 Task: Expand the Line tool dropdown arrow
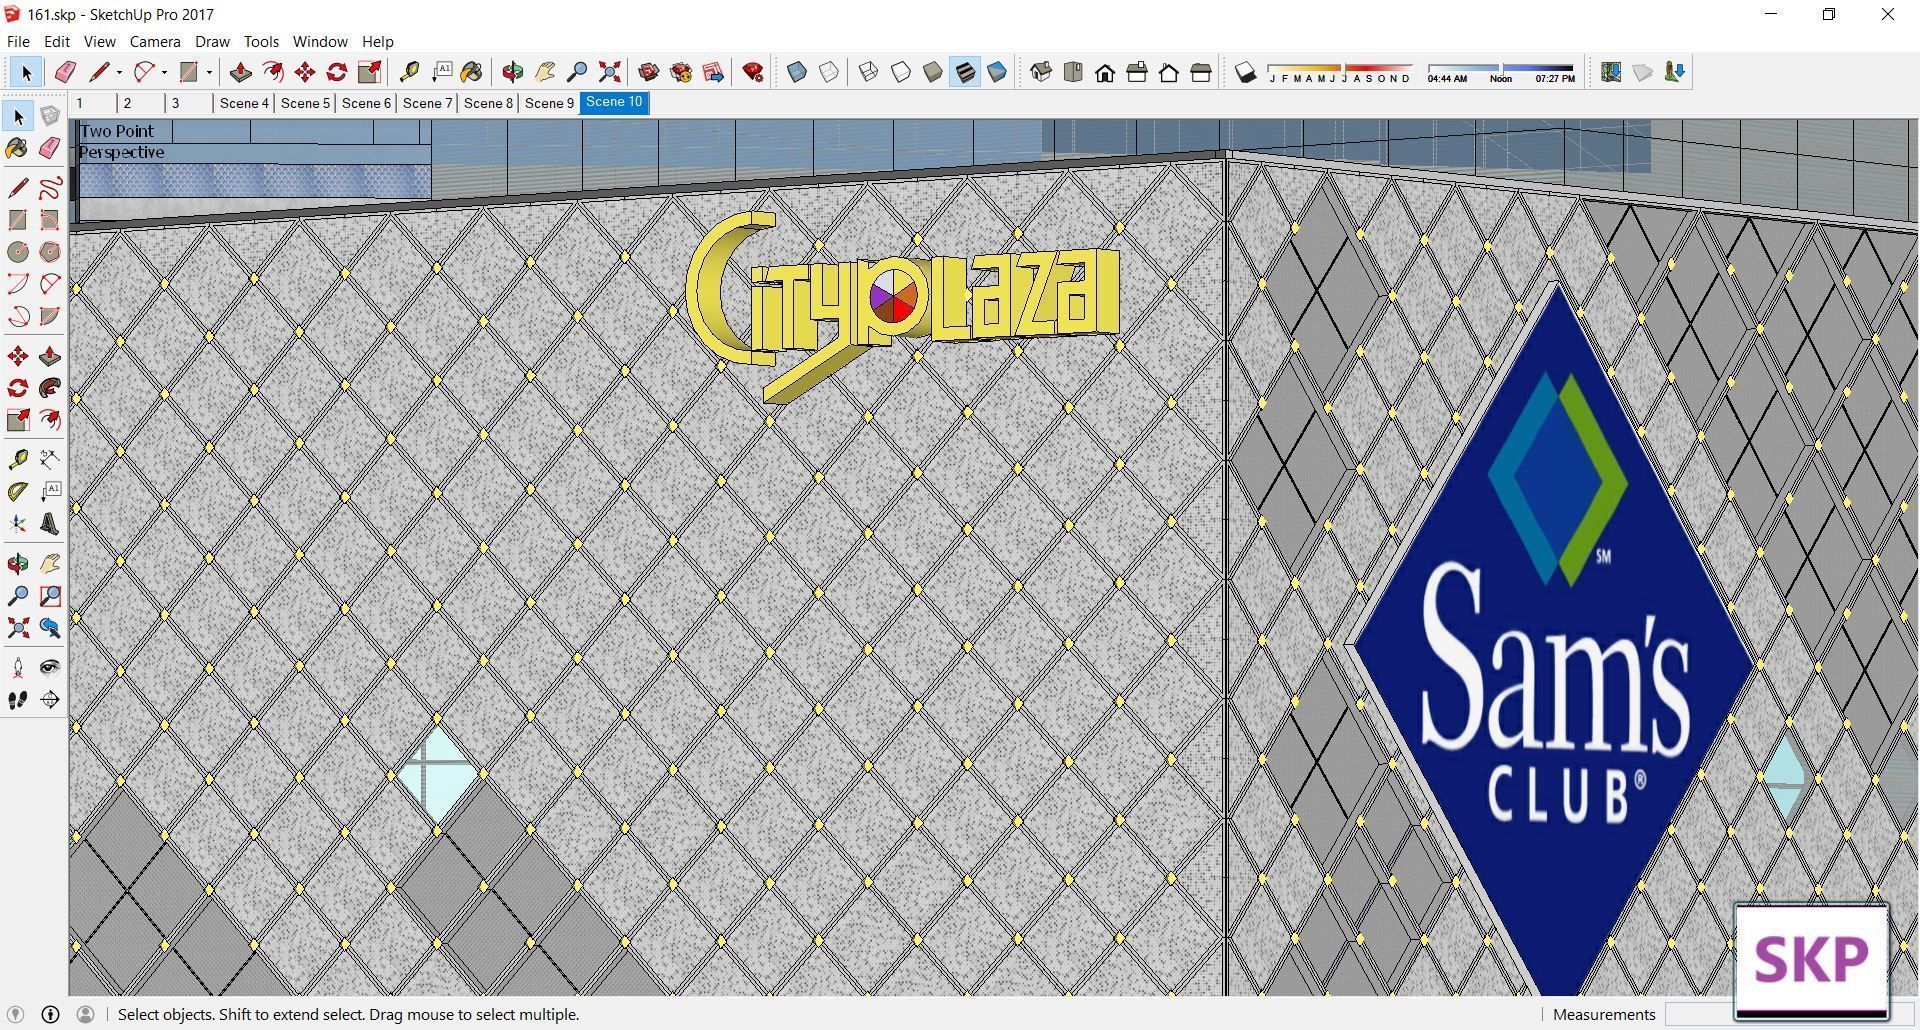119,72
